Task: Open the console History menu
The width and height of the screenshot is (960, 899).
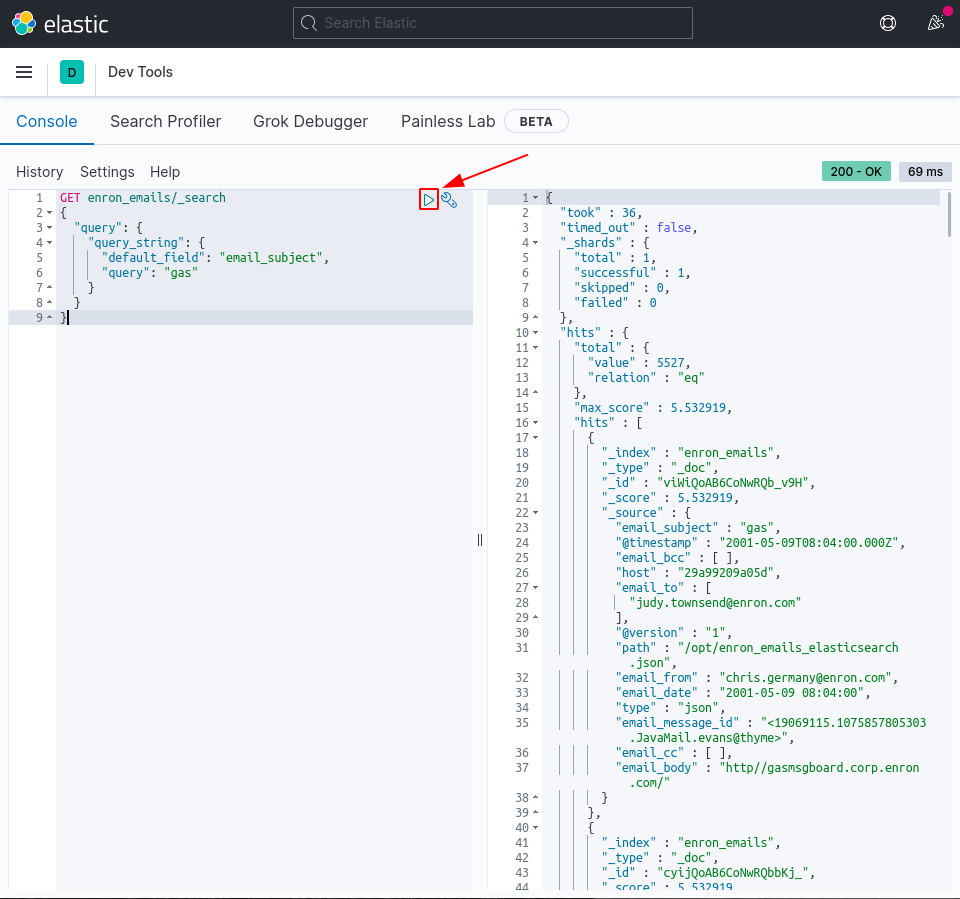Action: 39,172
